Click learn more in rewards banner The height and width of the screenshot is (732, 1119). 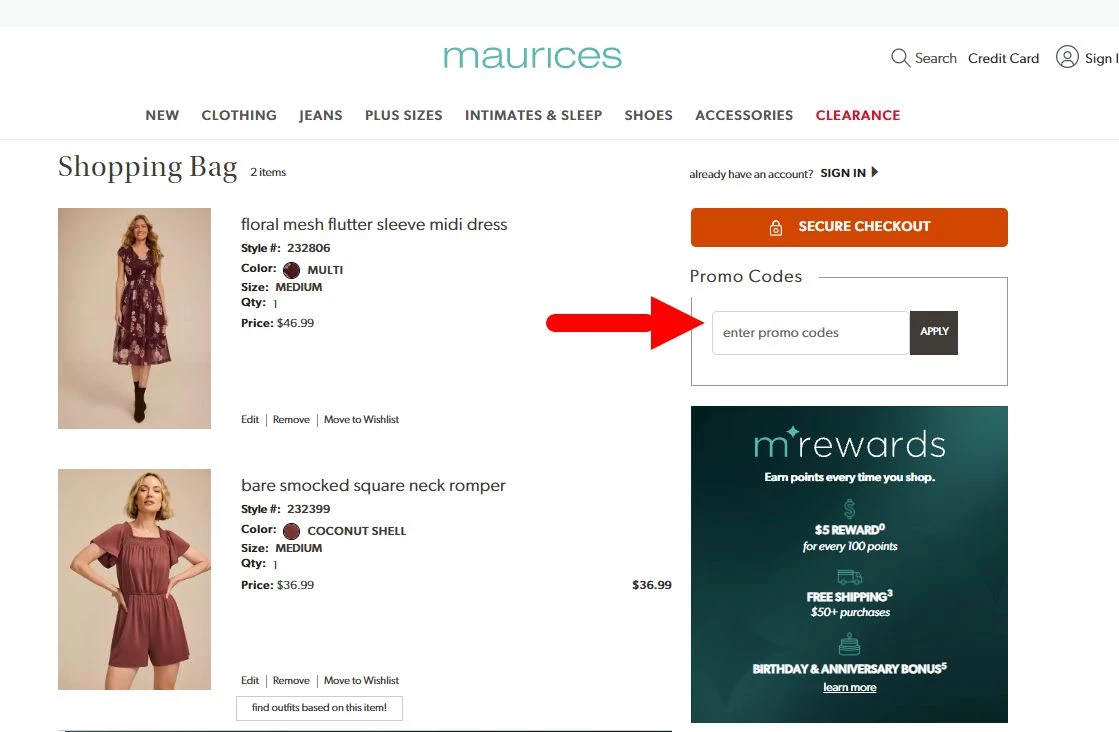(849, 688)
